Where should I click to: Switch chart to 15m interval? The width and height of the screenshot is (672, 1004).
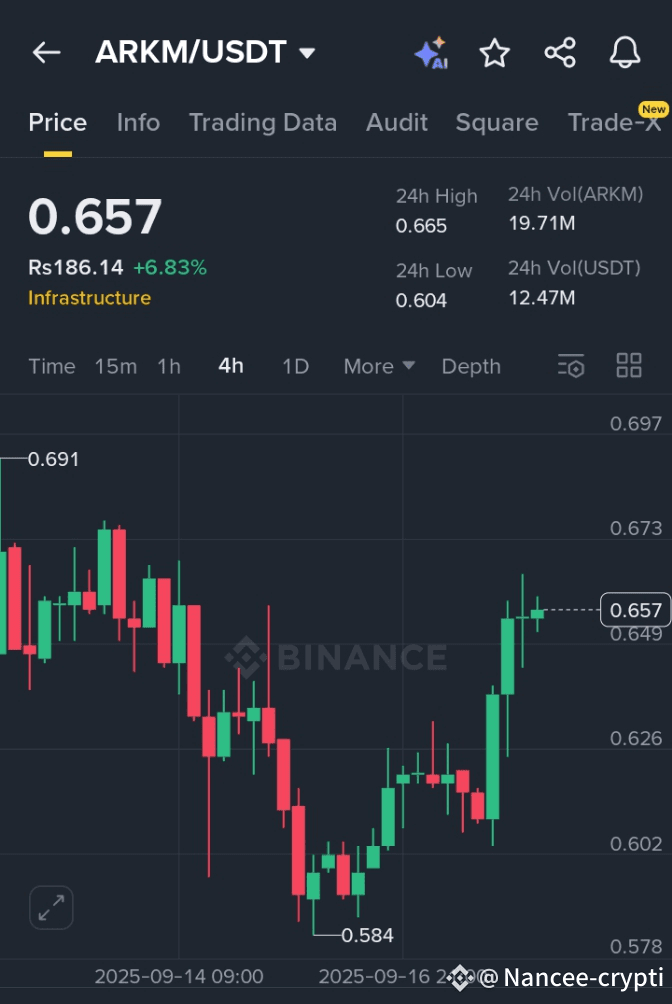pos(115,366)
